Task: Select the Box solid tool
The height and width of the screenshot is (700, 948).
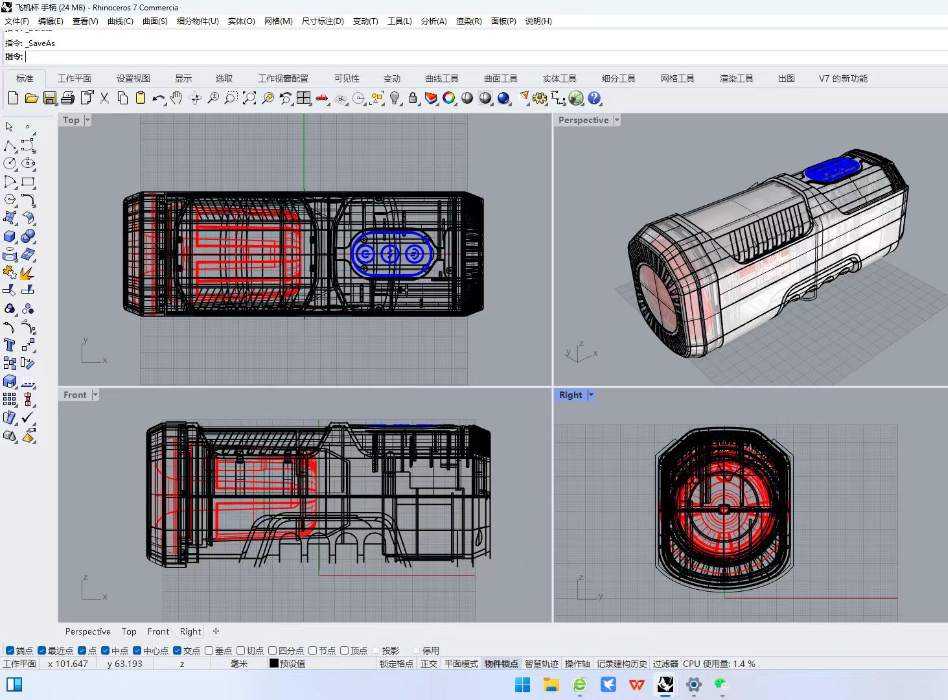Action: [10, 237]
